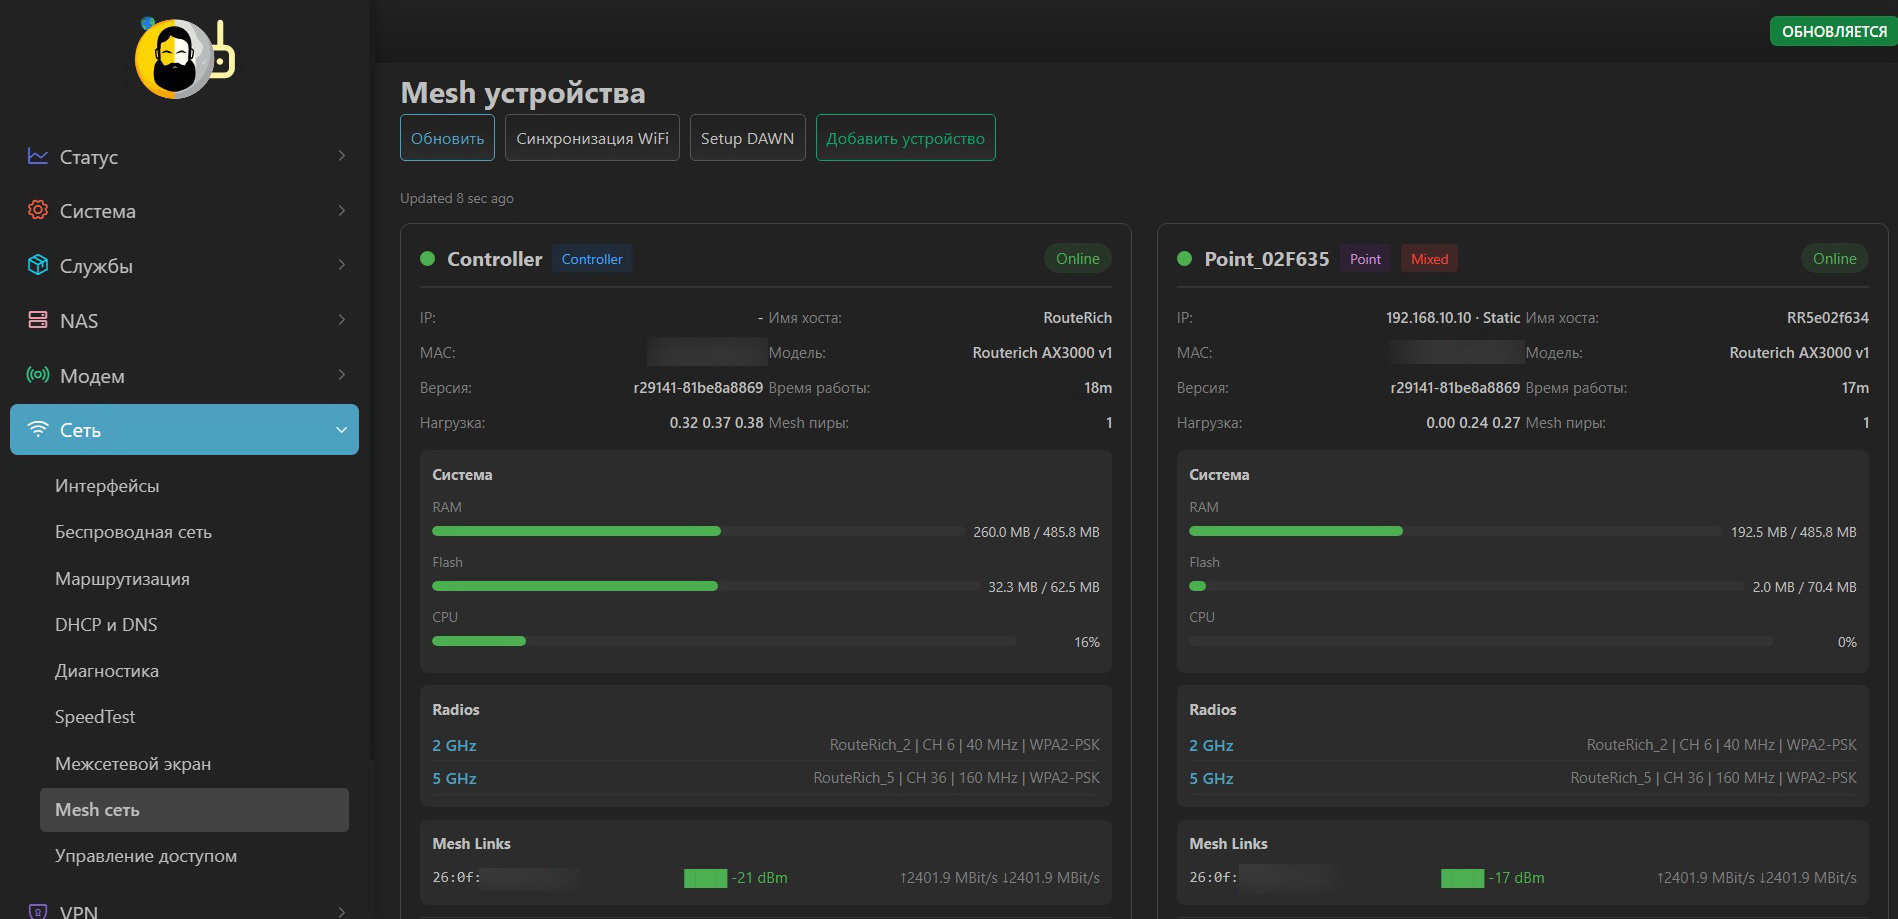
Task: Click Updated 8 sec ago text
Action: [x=457, y=198]
